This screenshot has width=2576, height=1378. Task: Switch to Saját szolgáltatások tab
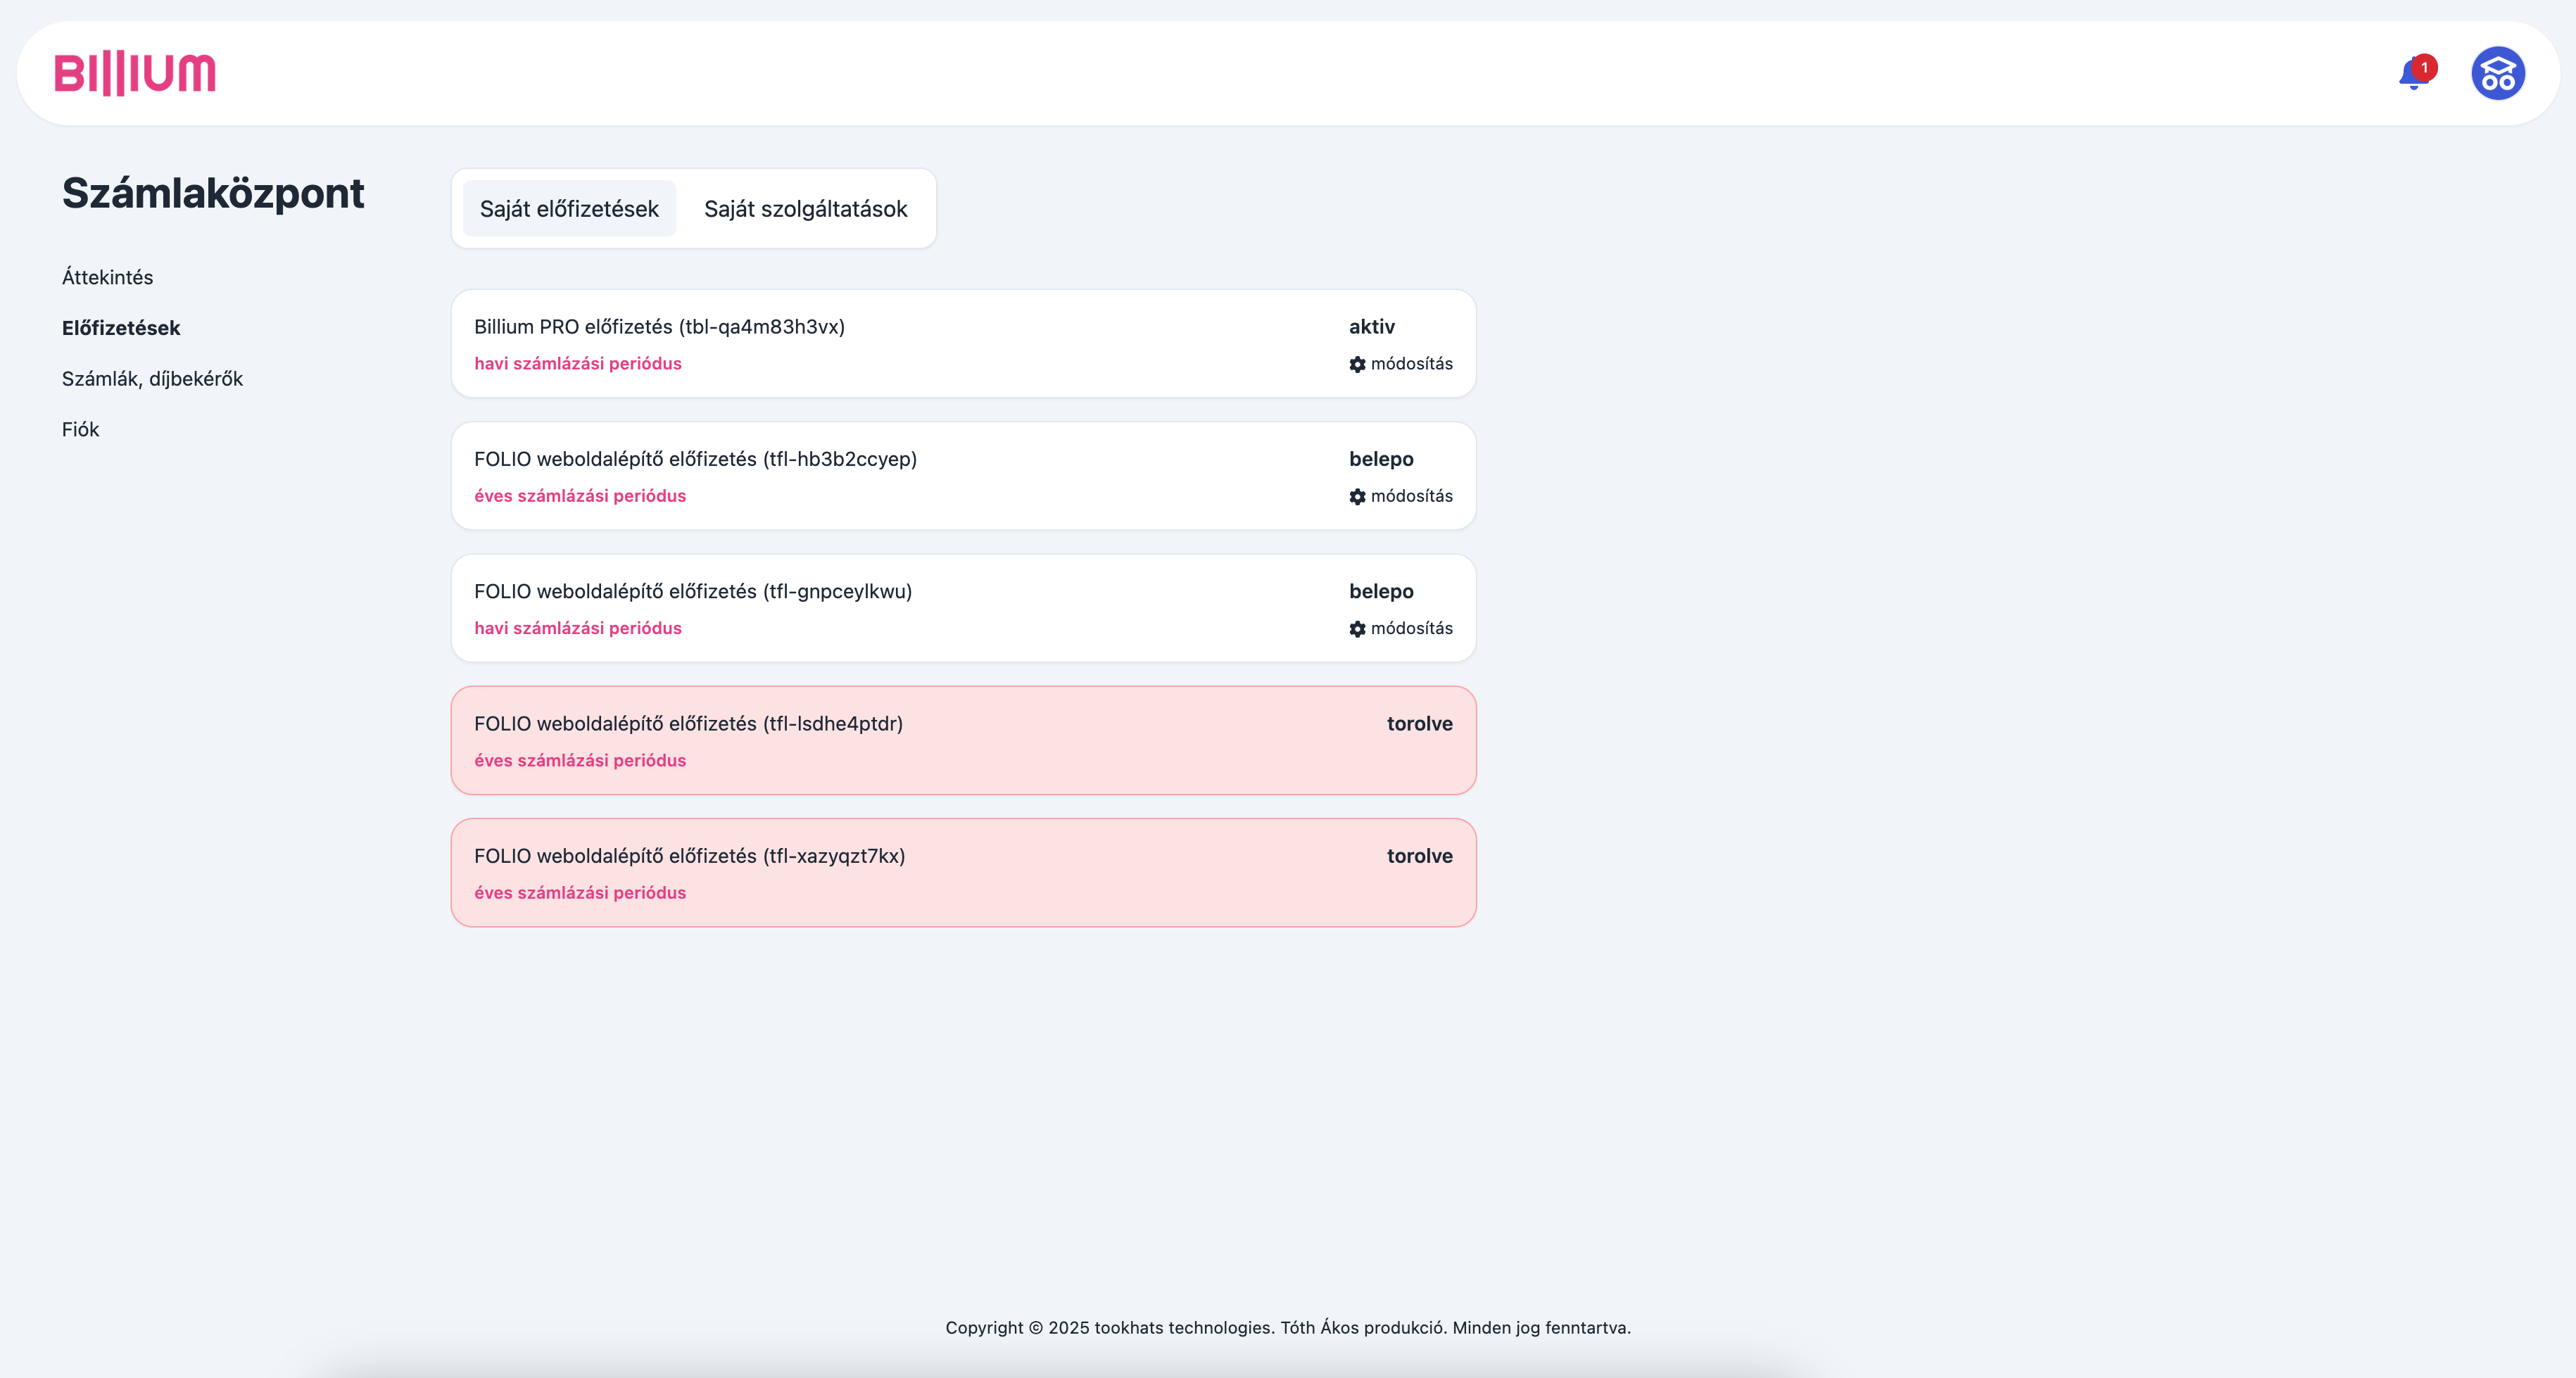[805, 208]
